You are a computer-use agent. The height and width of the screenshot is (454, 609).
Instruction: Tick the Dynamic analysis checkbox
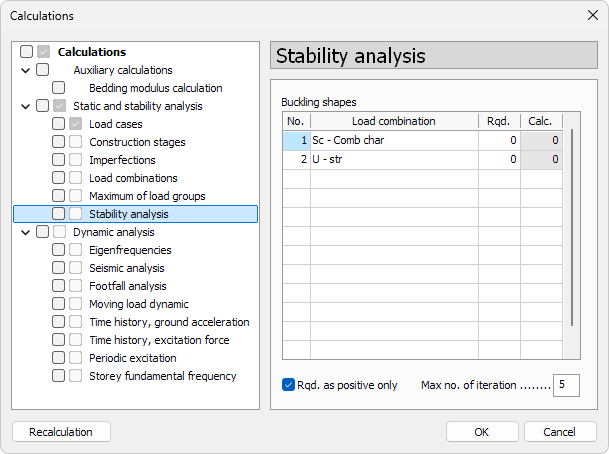pyautogui.click(x=42, y=232)
